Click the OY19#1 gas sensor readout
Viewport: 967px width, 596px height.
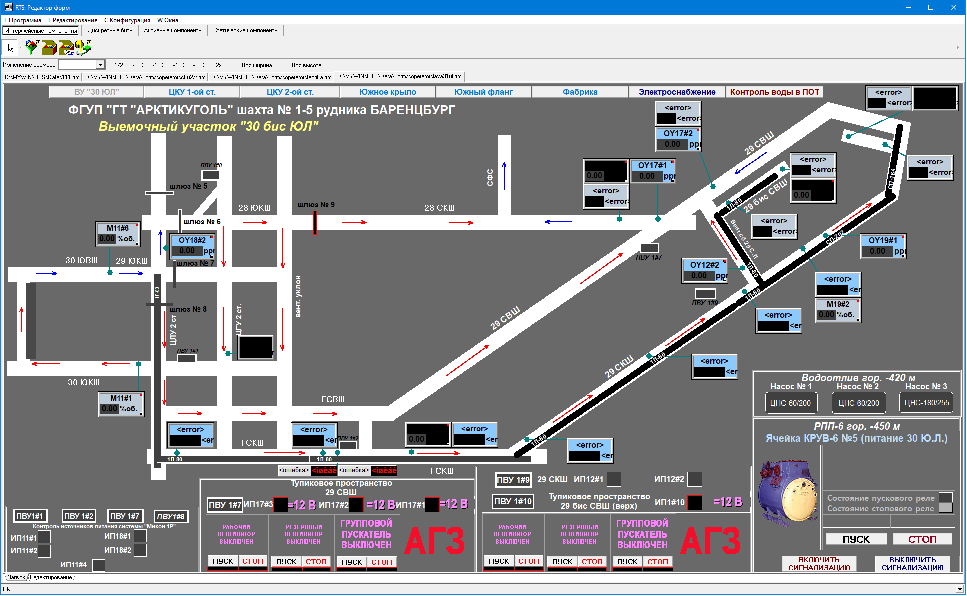883,246
